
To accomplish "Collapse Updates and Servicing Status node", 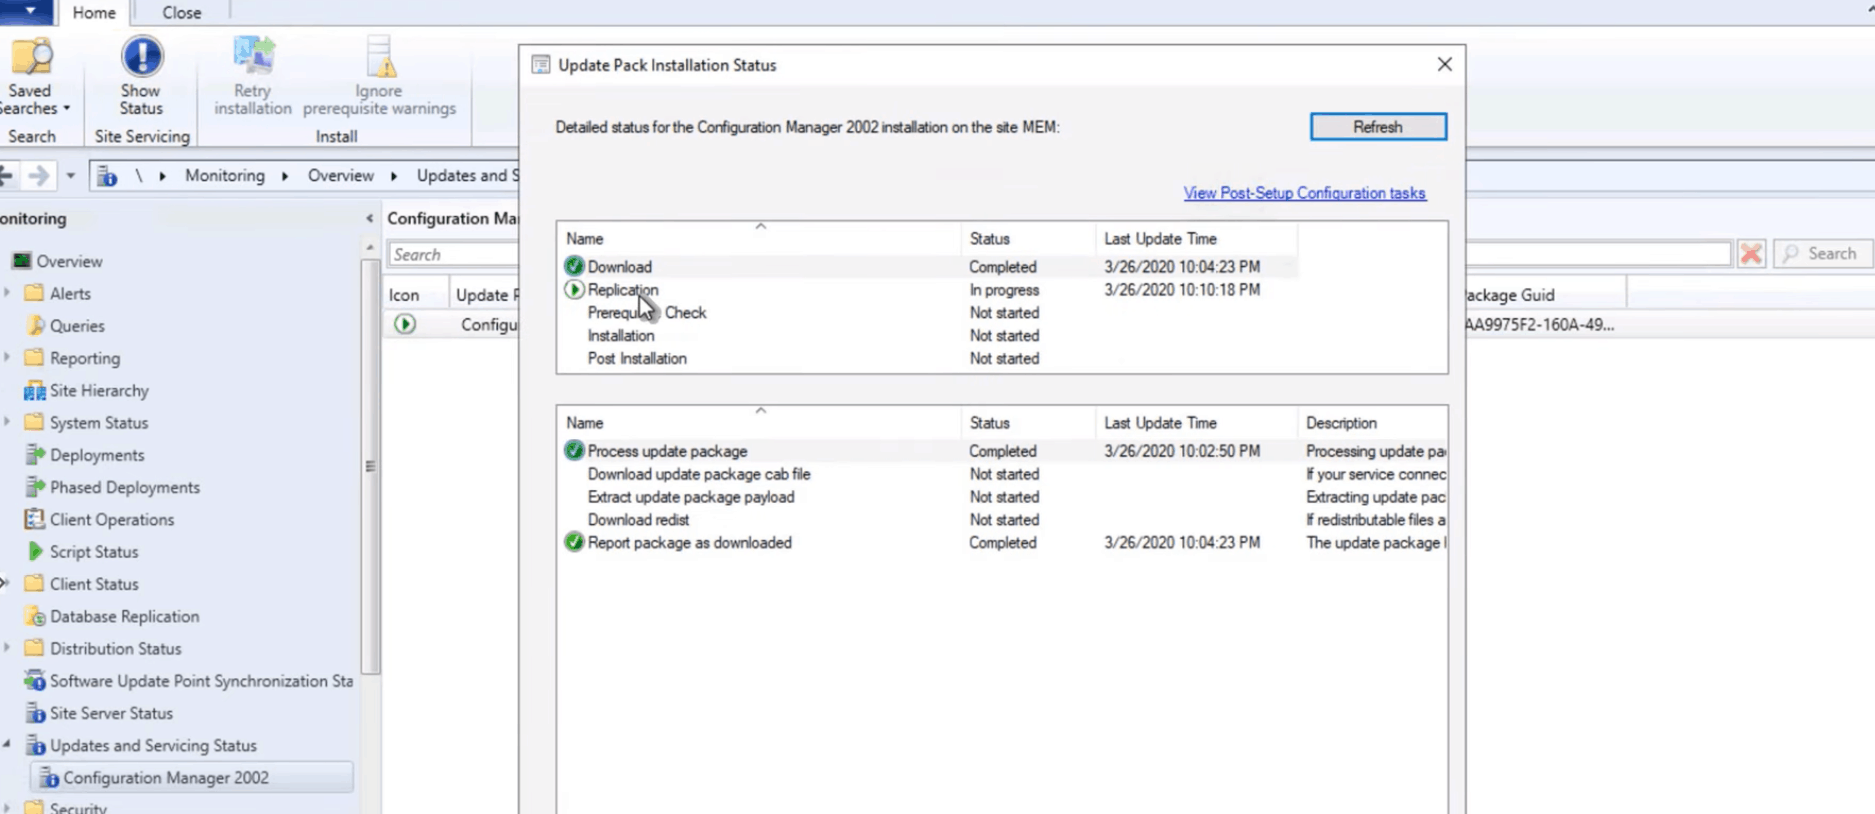I will click(x=7, y=745).
